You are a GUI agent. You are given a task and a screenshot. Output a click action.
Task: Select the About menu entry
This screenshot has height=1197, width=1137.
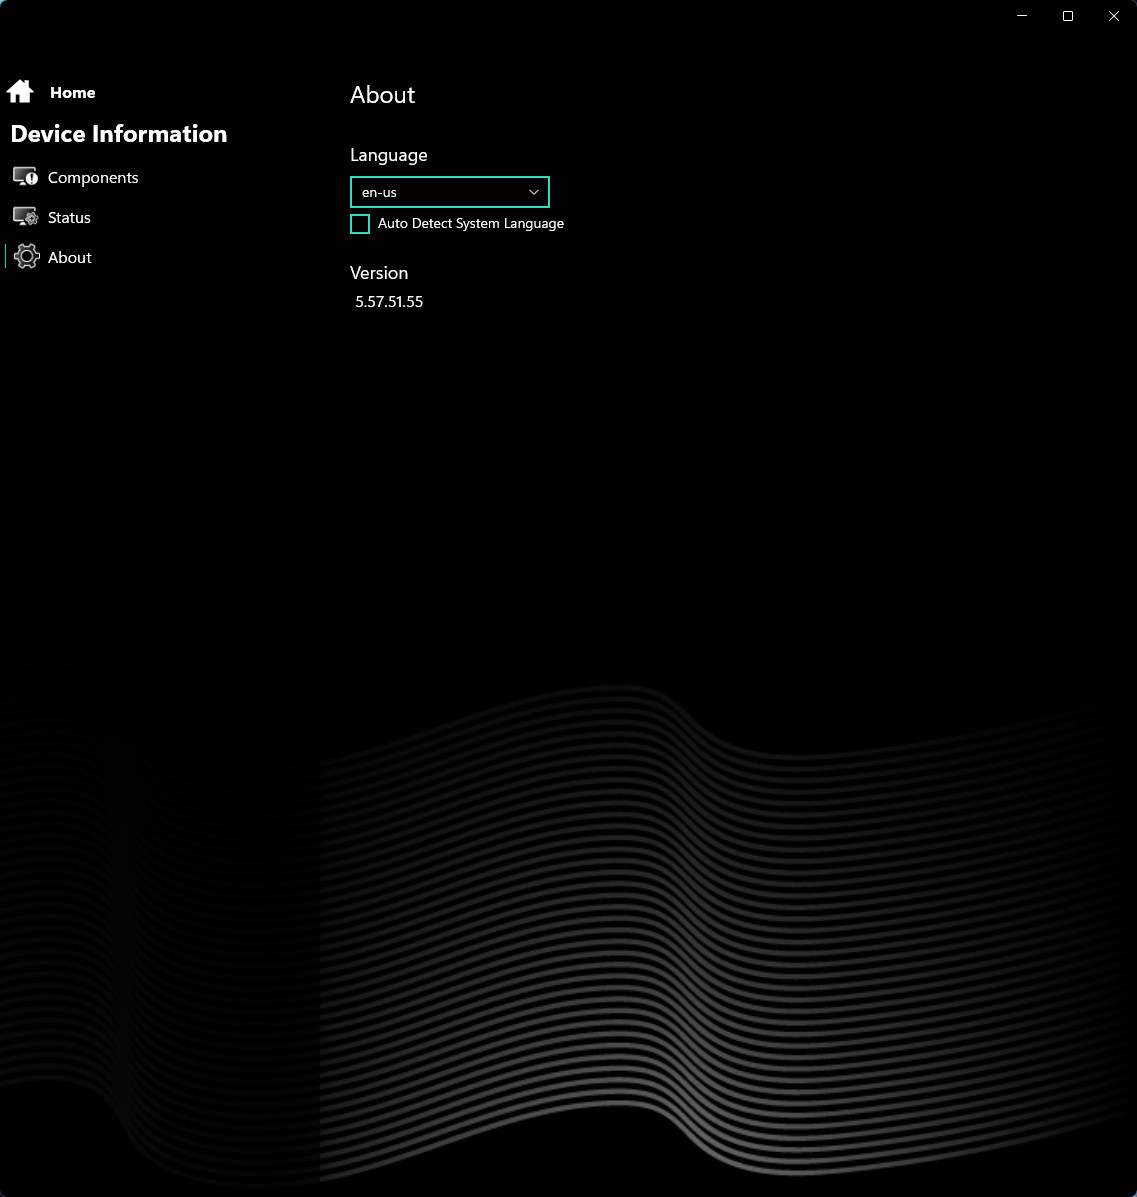coord(69,257)
